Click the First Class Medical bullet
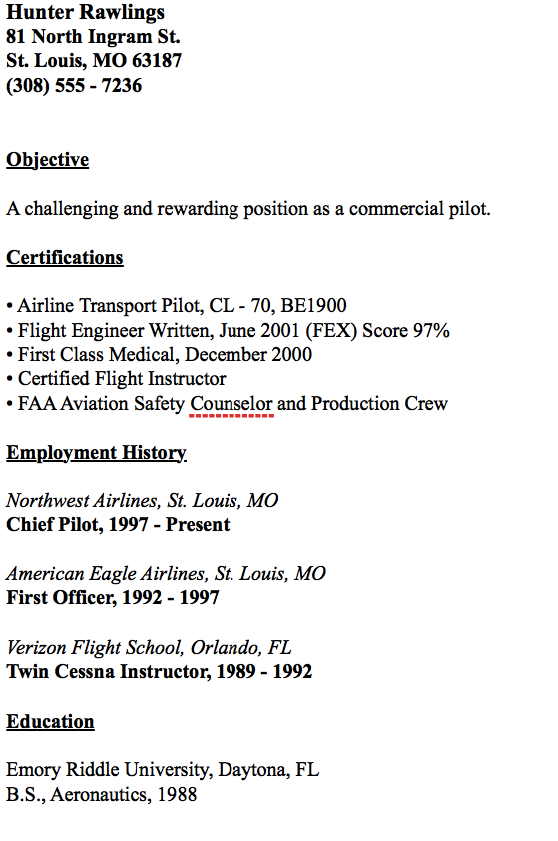The height and width of the screenshot is (841, 558). 159,355
